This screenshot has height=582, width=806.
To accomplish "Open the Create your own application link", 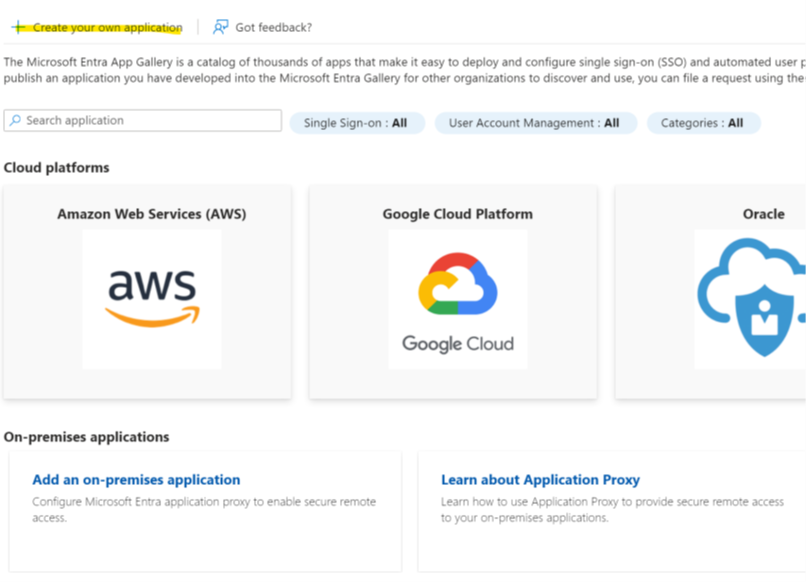I will (107, 27).
